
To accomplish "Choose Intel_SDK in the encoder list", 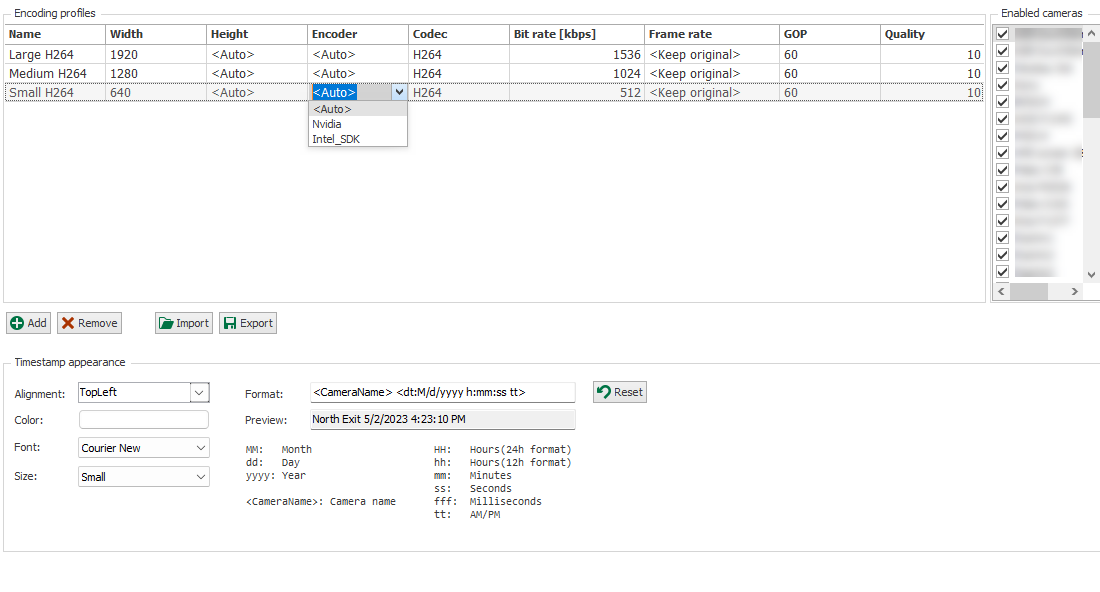I will pyautogui.click(x=336, y=139).
